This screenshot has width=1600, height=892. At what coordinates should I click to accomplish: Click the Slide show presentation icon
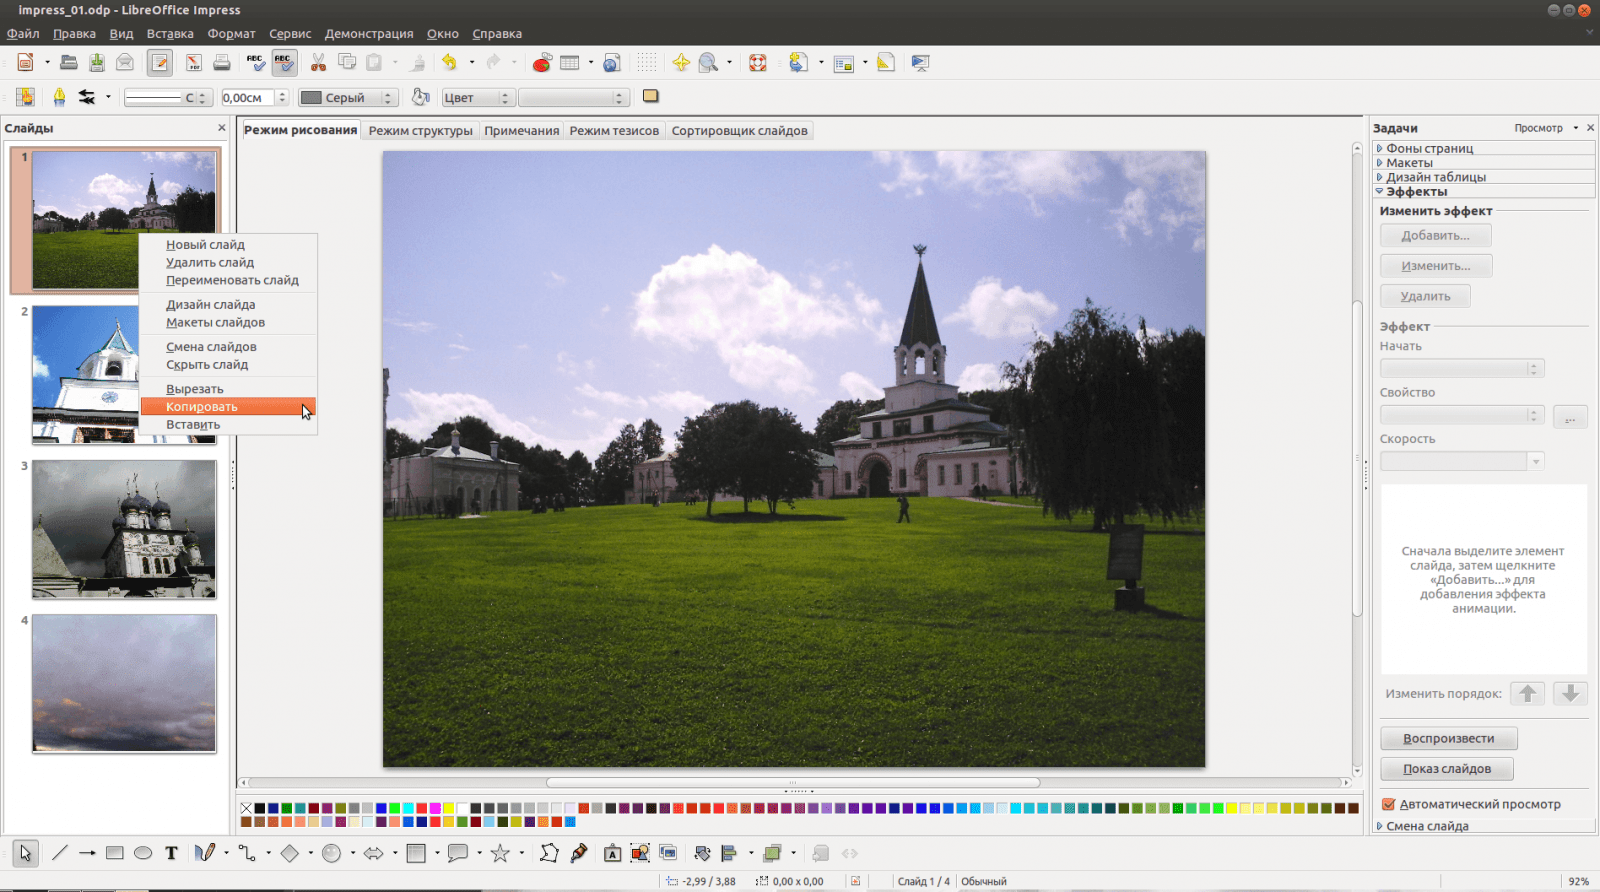(921, 63)
